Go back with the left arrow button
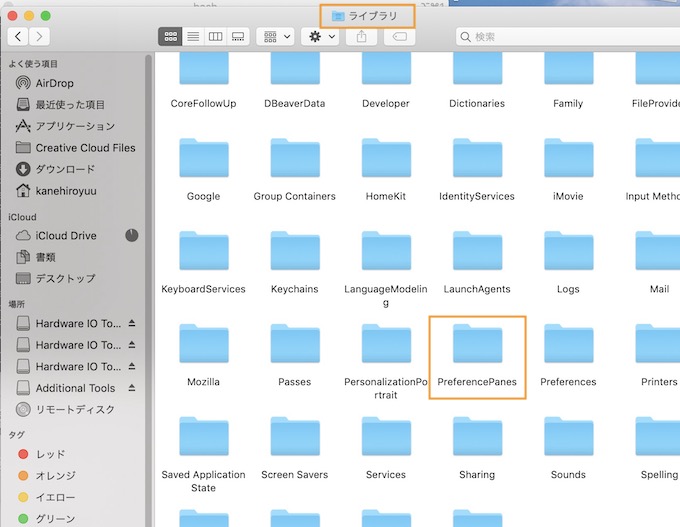Image resolution: width=680 pixels, height=527 pixels. [18, 36]
